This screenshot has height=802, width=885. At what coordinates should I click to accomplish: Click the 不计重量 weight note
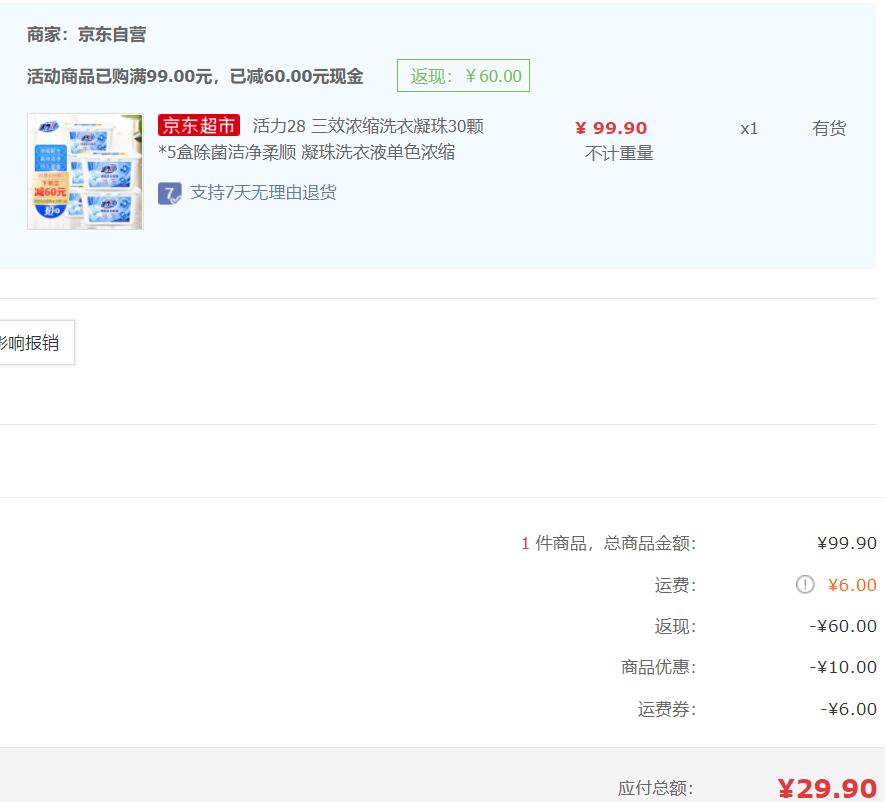[x=619, y=154]
